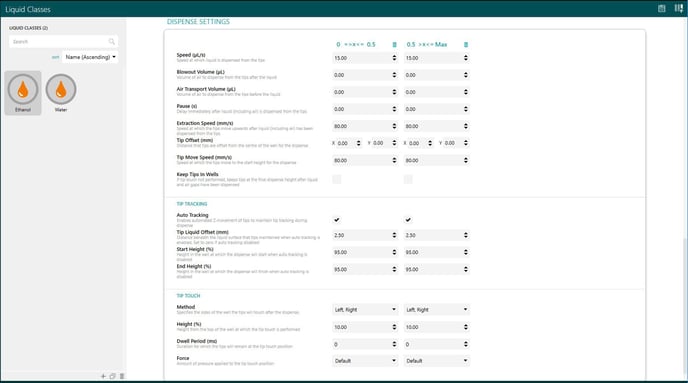Adjust Air Transport Volume stepper first range

coord(394,92)
